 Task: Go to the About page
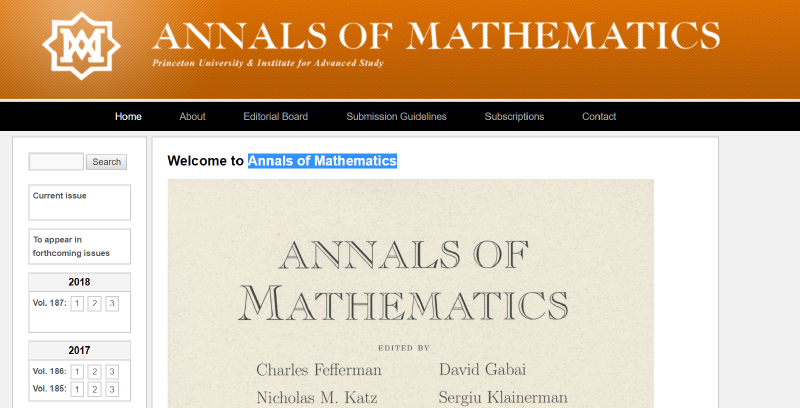192,117
